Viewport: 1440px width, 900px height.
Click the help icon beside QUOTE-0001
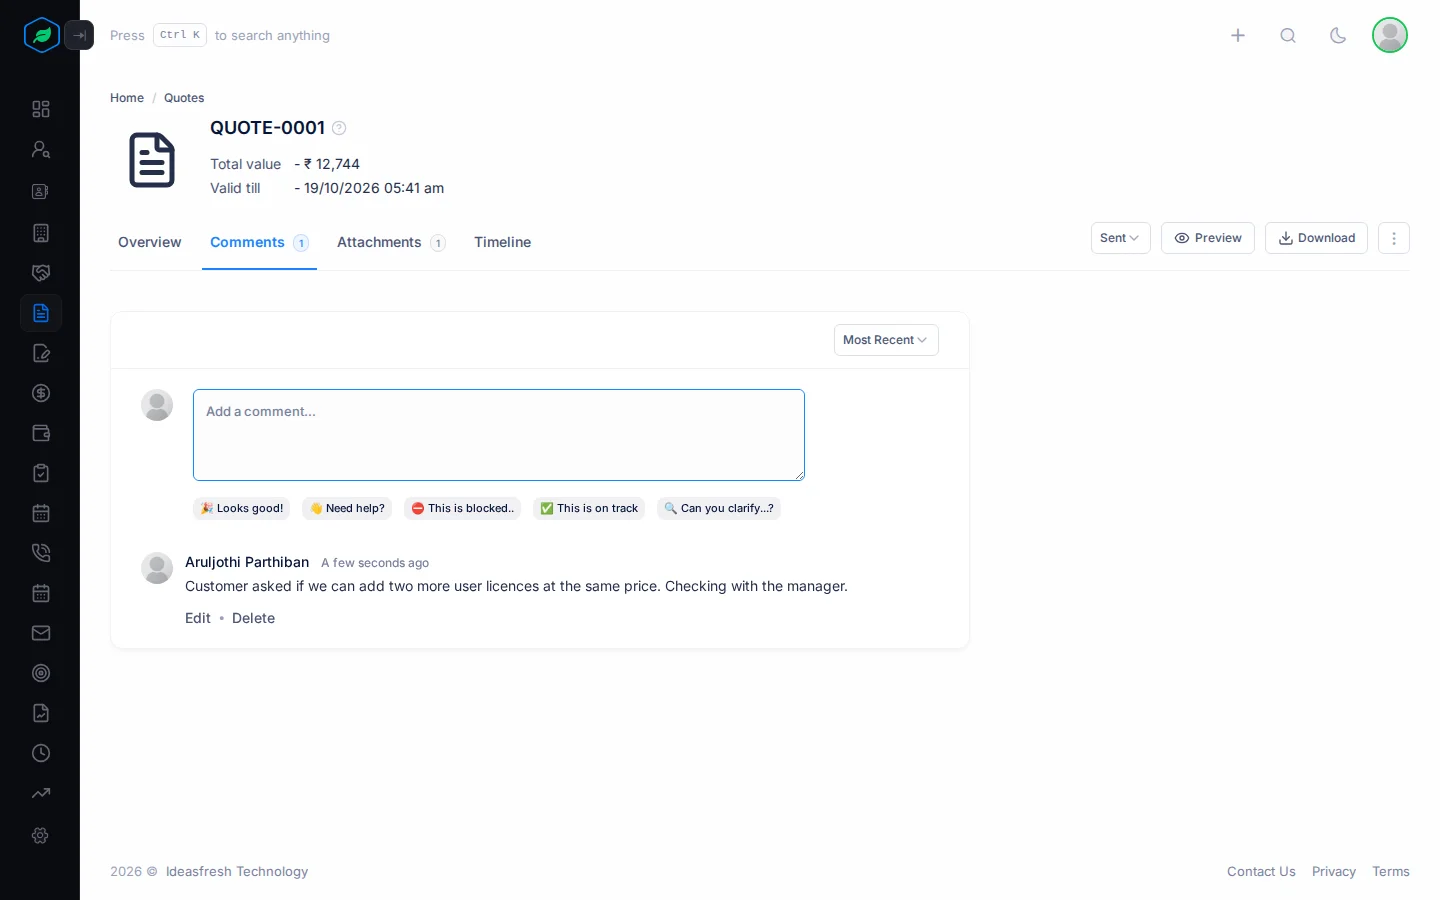(x=339, y=128)
